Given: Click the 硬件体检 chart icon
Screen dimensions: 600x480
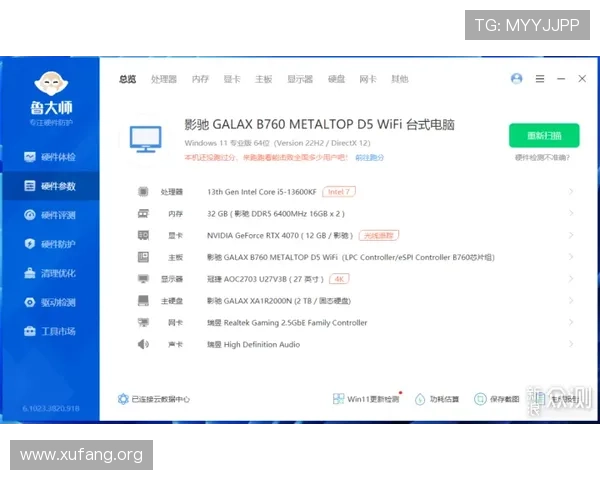Looking at the screenshot, I should 29,157.
